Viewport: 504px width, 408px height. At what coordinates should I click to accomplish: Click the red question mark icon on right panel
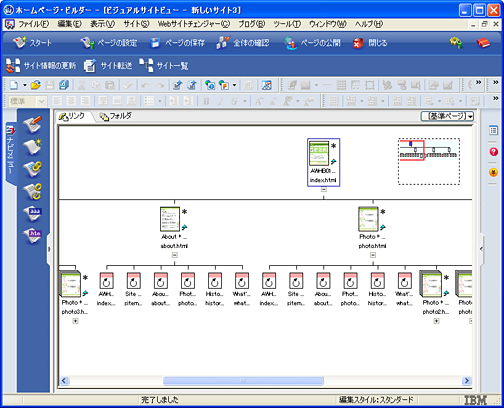click(x=493, y=152)
